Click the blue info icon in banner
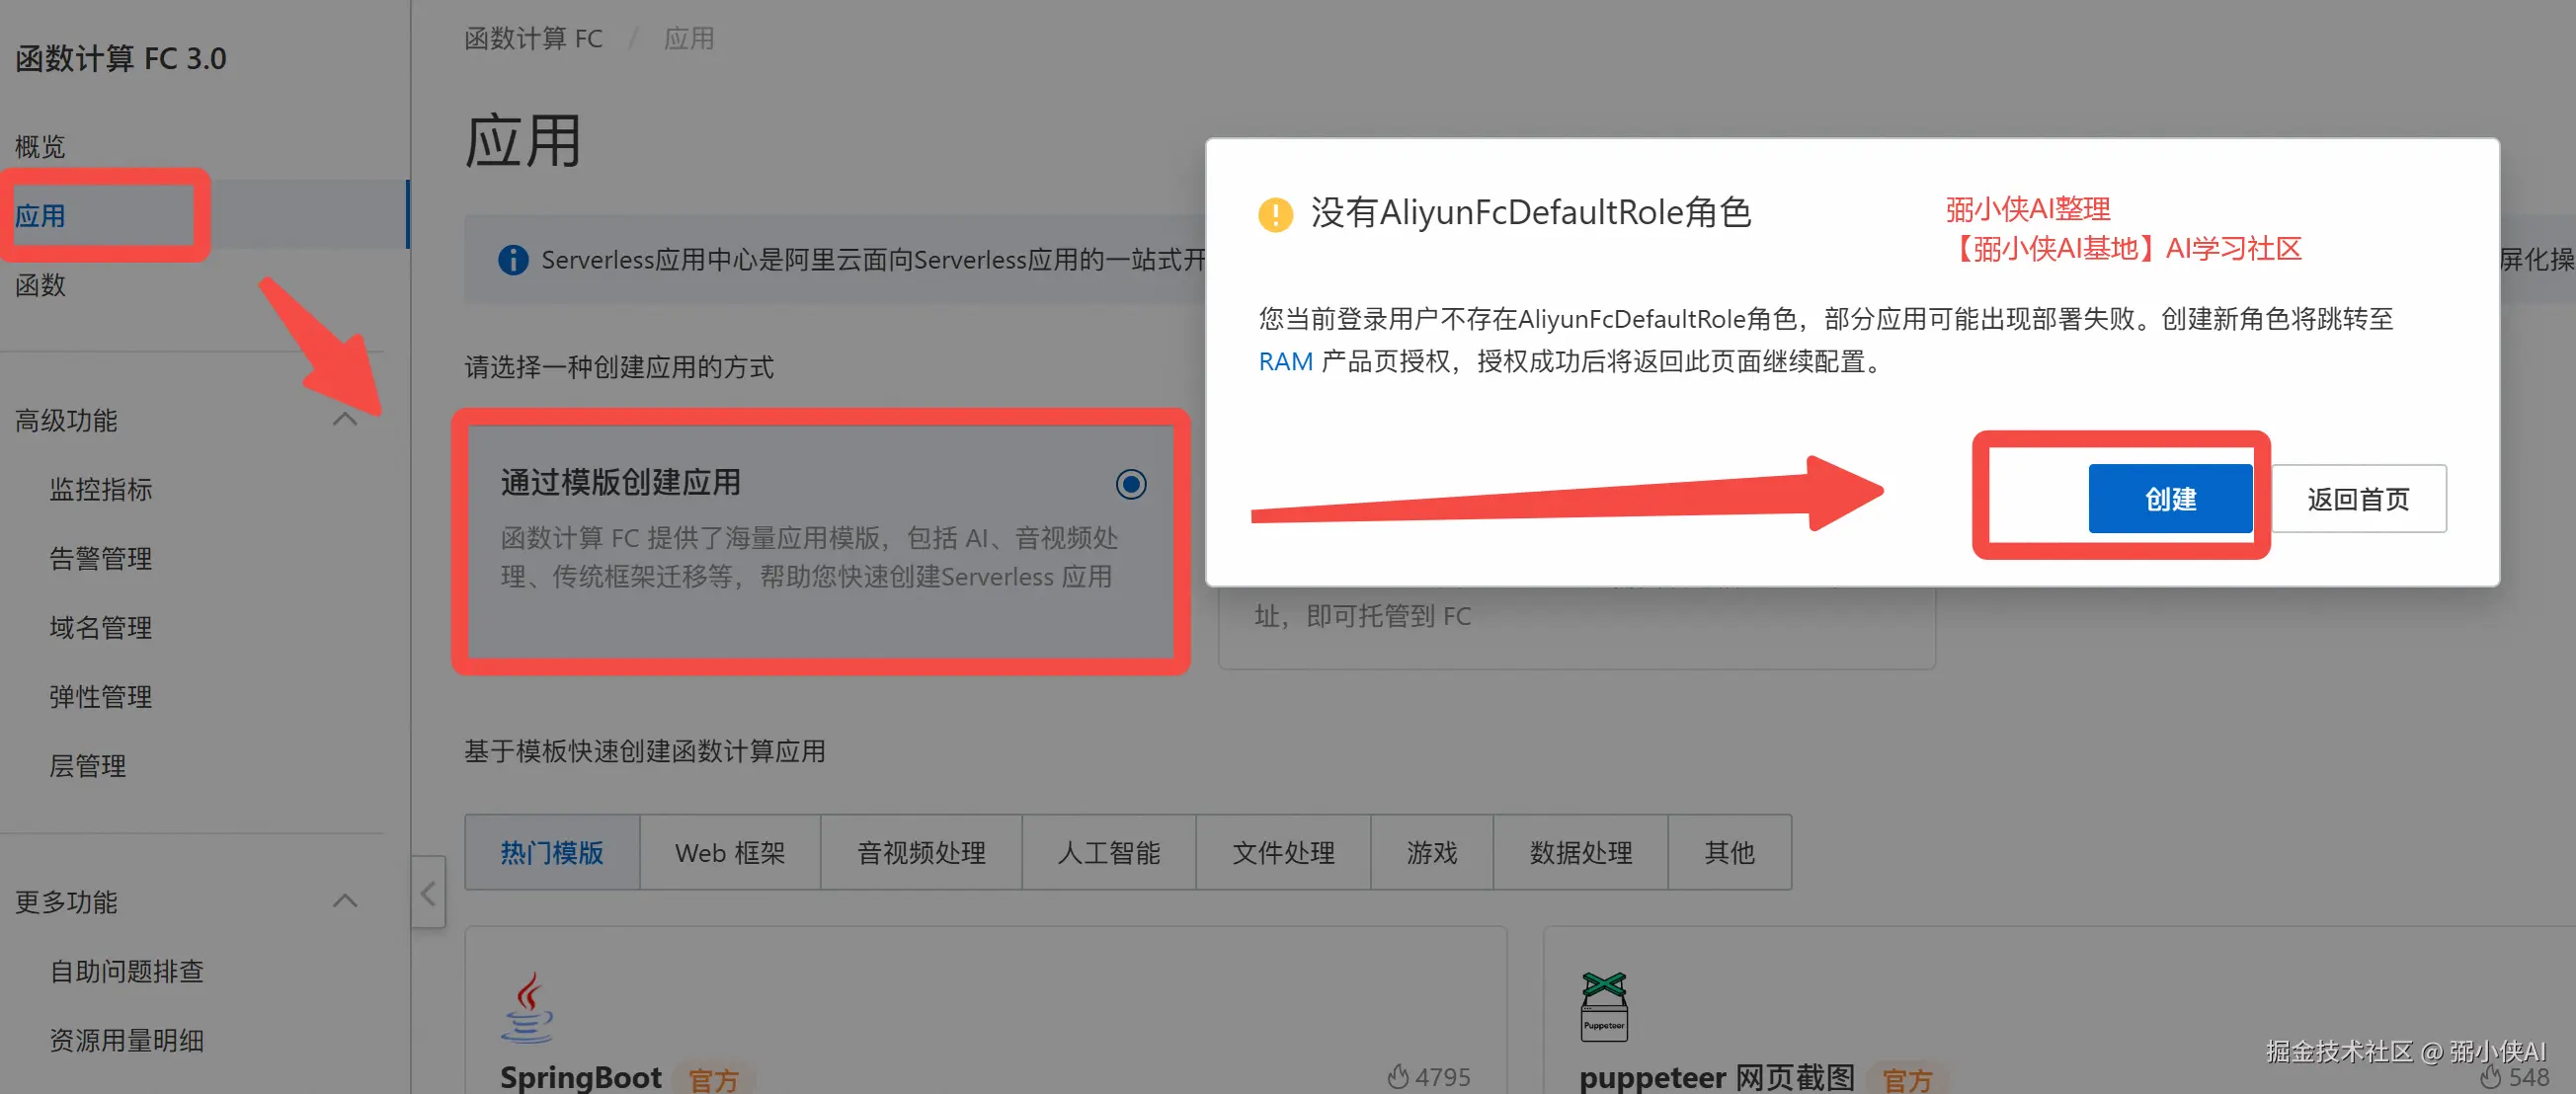Image resolution: width=2576 pixels, height=1094 pixels. [513, 260]
